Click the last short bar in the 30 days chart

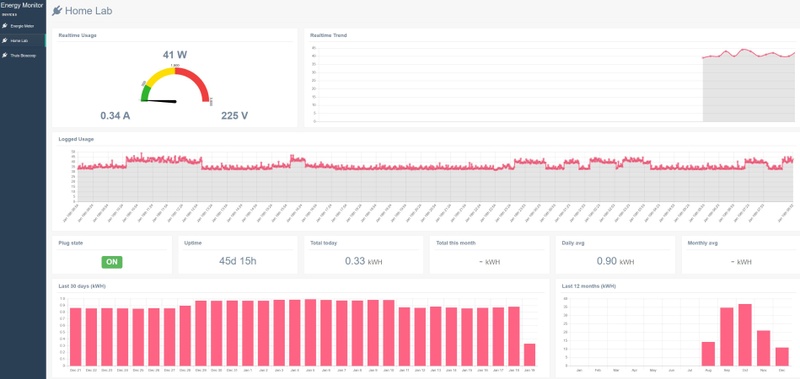pos(530,355)
